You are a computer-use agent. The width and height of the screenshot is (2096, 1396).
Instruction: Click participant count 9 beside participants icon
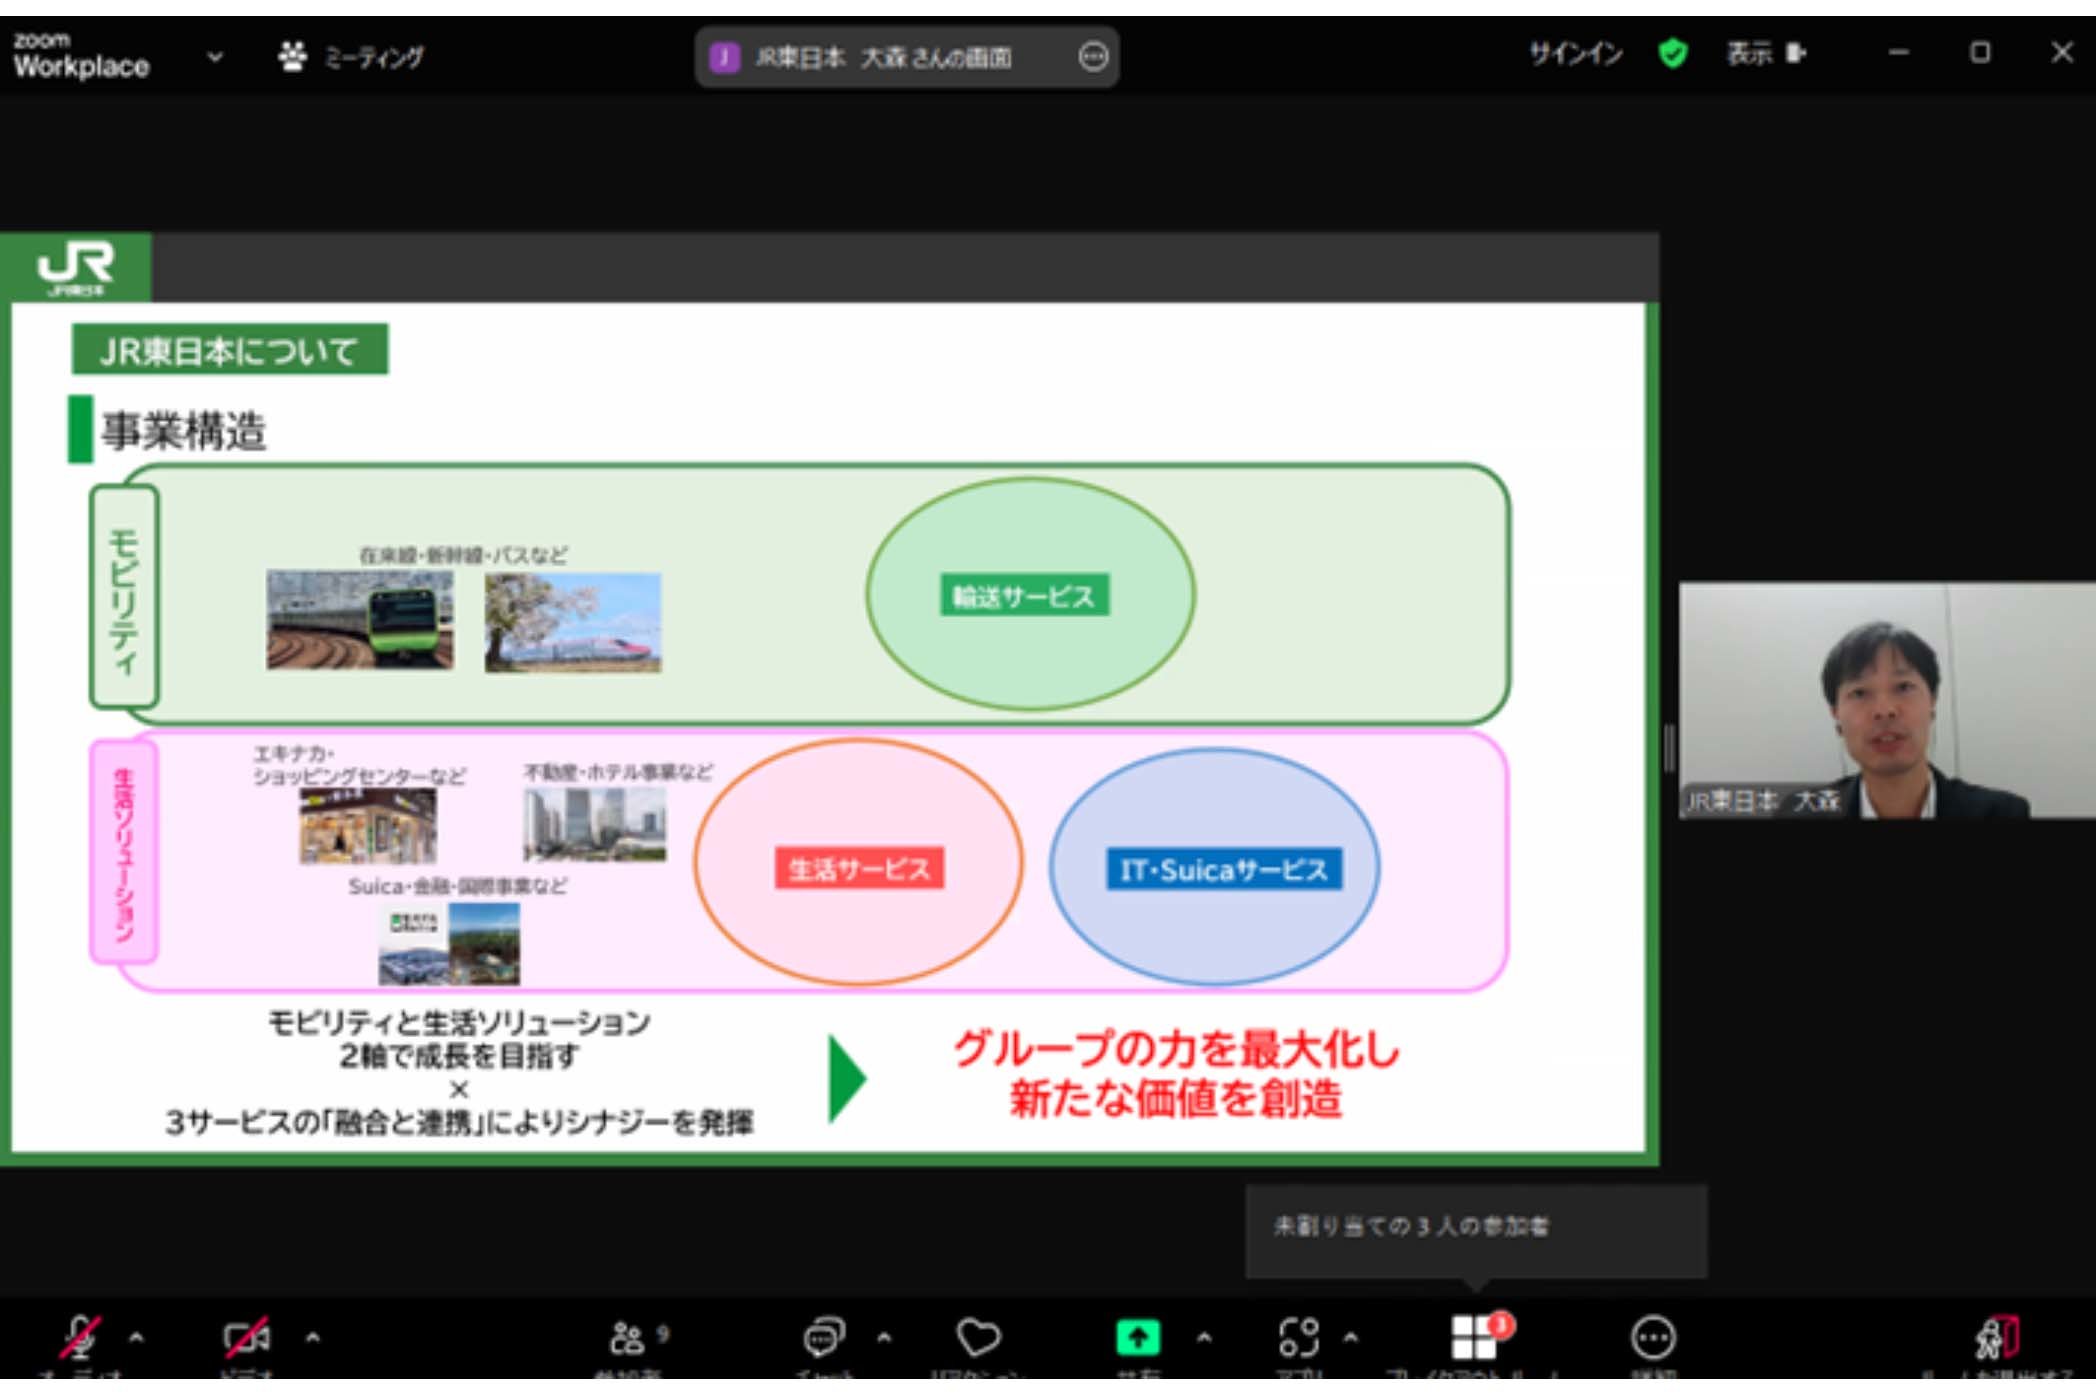662,1333
